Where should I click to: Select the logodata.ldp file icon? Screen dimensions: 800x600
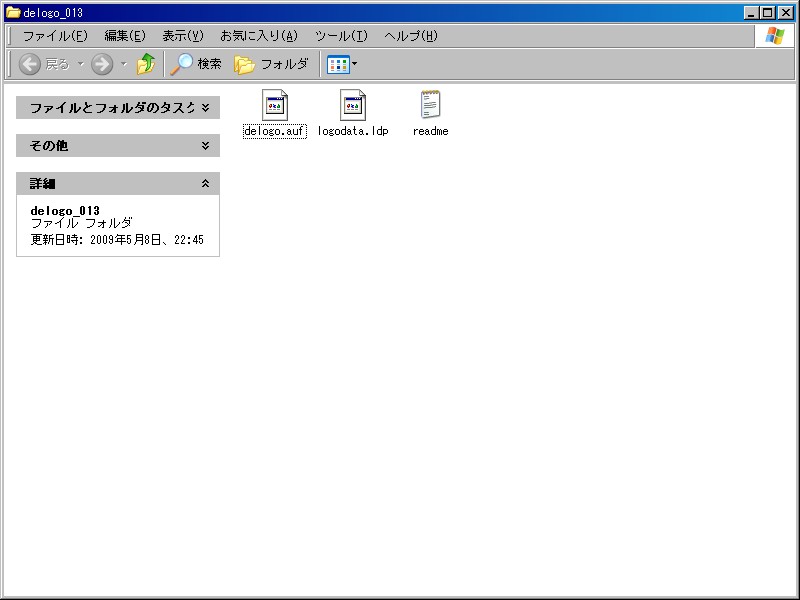[x=353, y=105]
